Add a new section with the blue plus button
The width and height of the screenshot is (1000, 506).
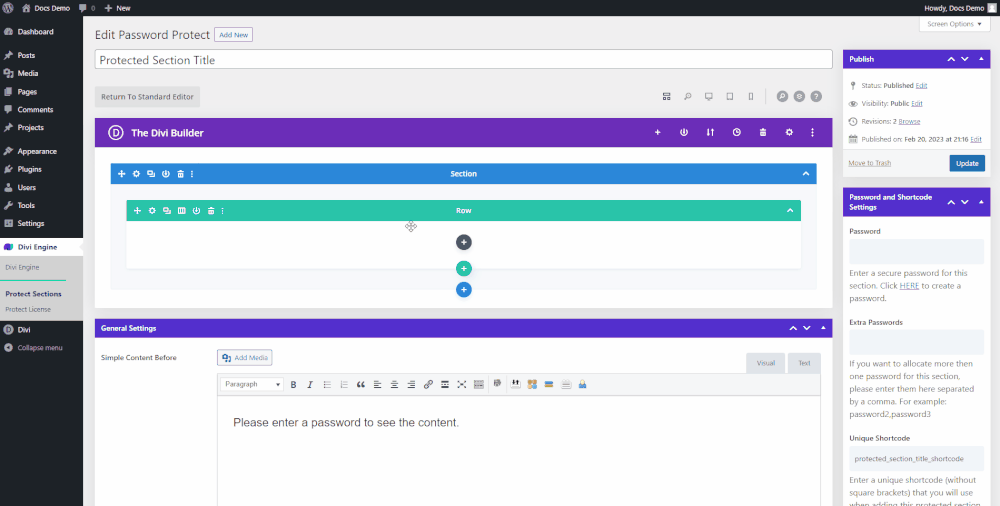463,289
